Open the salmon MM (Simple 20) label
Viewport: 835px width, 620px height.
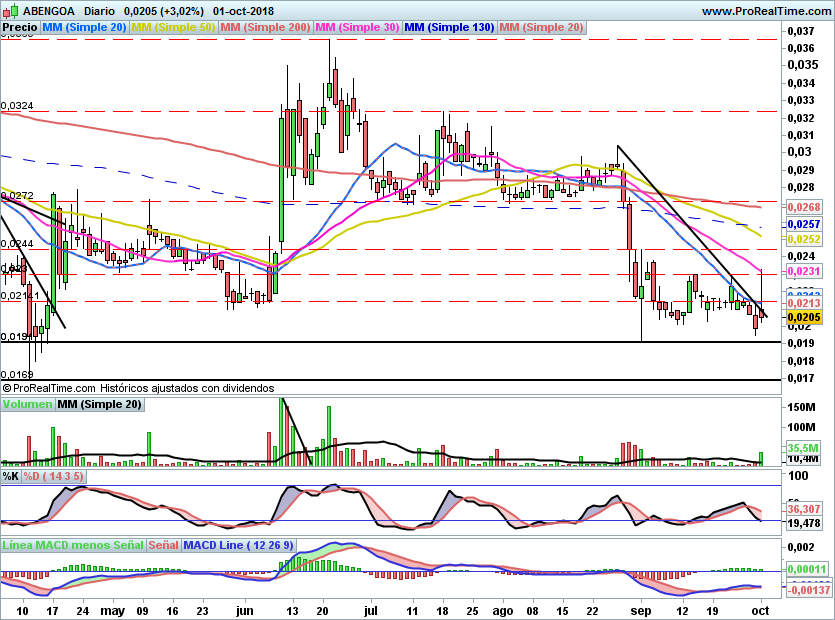542,28
